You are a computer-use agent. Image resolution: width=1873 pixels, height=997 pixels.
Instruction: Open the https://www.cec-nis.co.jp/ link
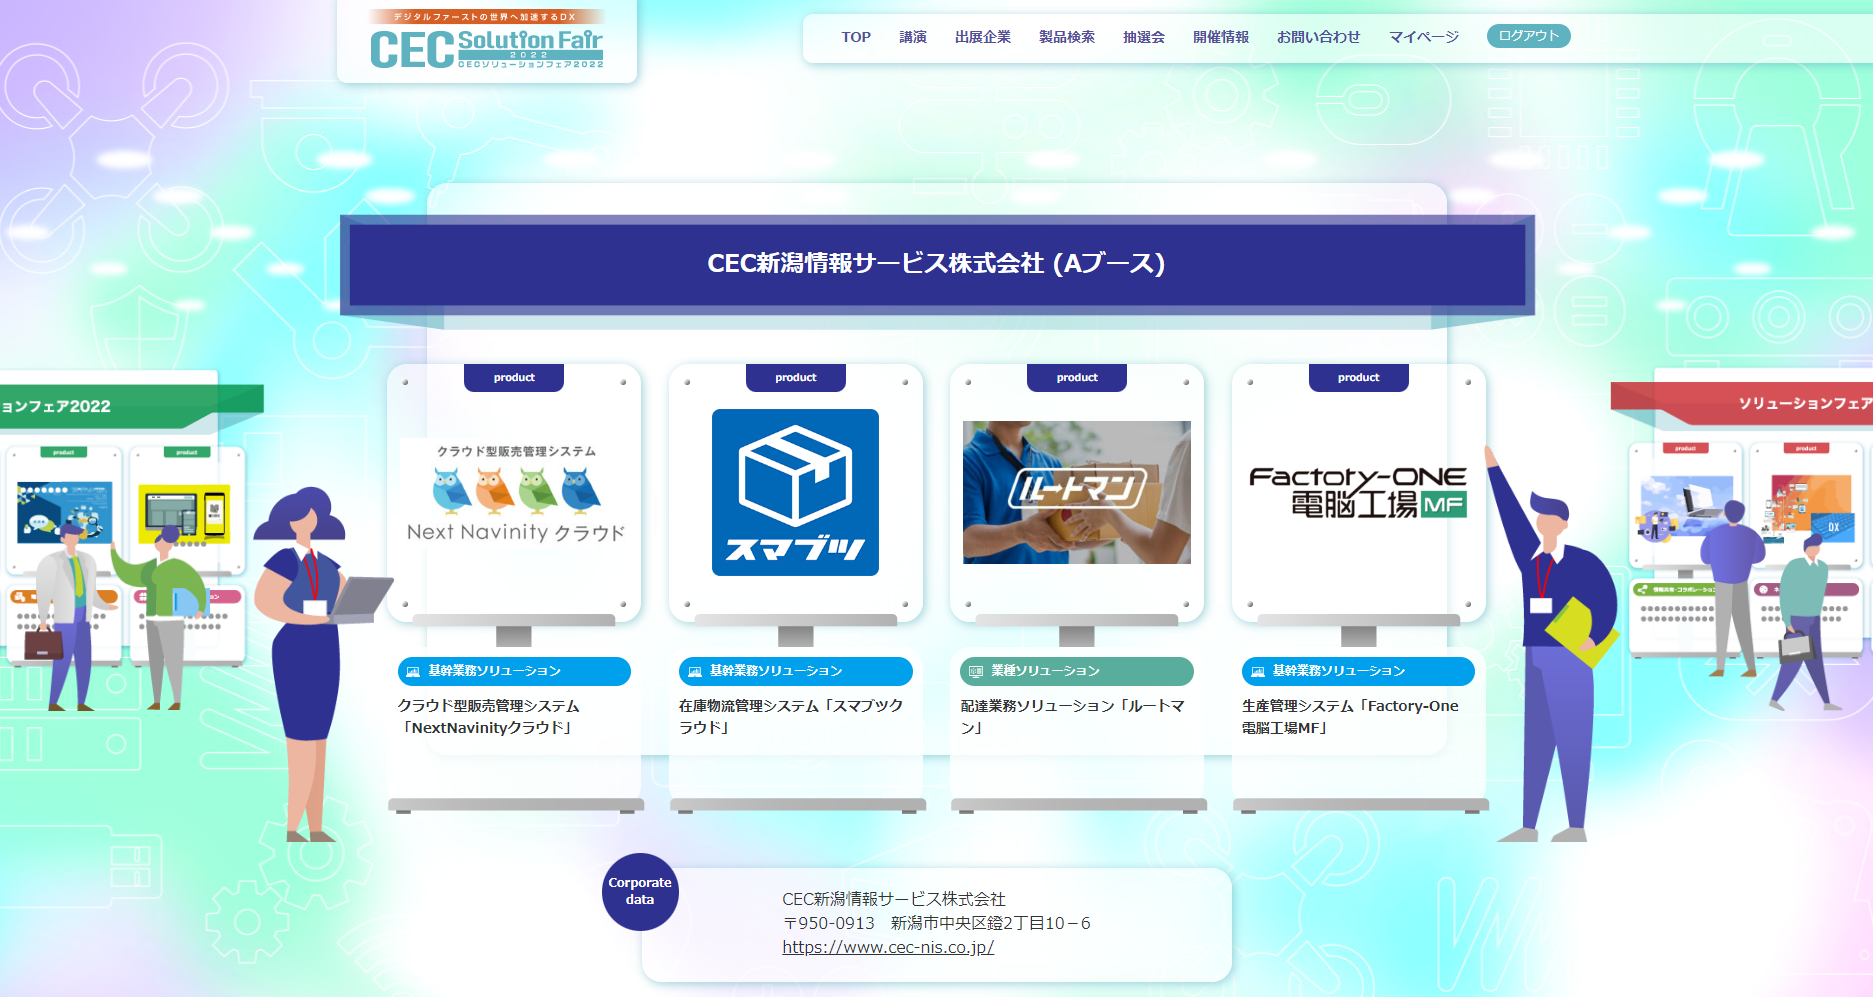(x=888, y=948)
